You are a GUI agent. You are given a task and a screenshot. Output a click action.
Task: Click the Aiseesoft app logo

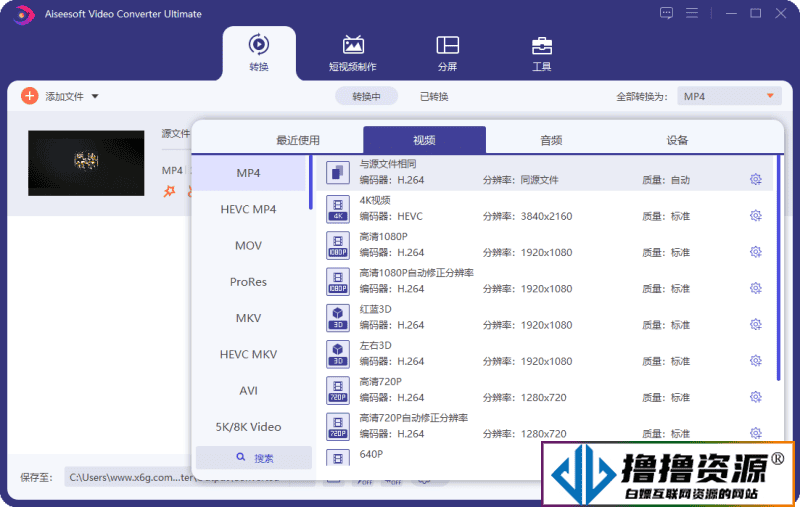tap(22, 14)
